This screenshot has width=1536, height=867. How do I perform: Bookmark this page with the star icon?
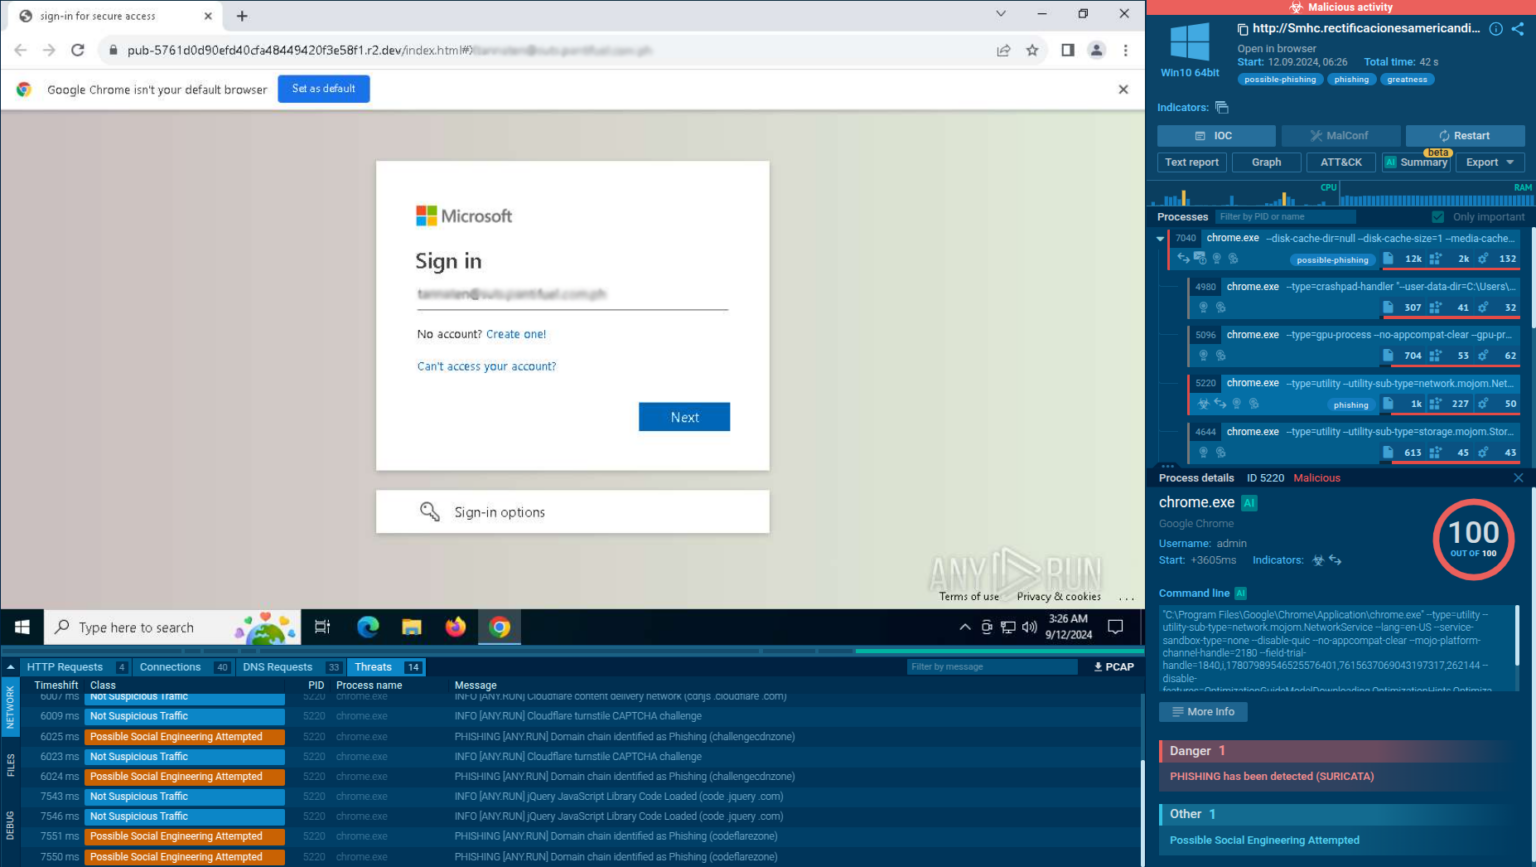click(x=1032, y=50)
